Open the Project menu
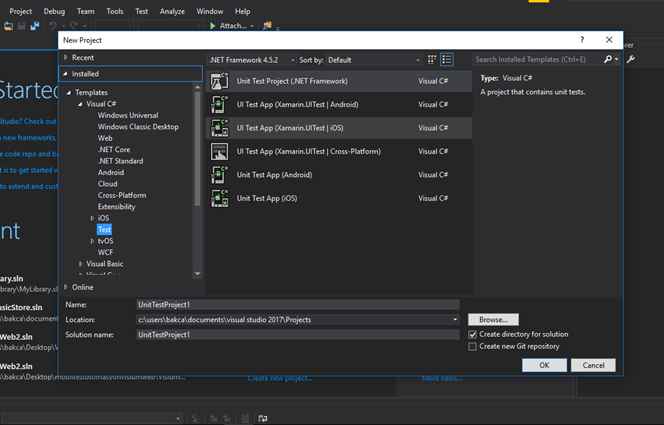 (x=20, y=11)
